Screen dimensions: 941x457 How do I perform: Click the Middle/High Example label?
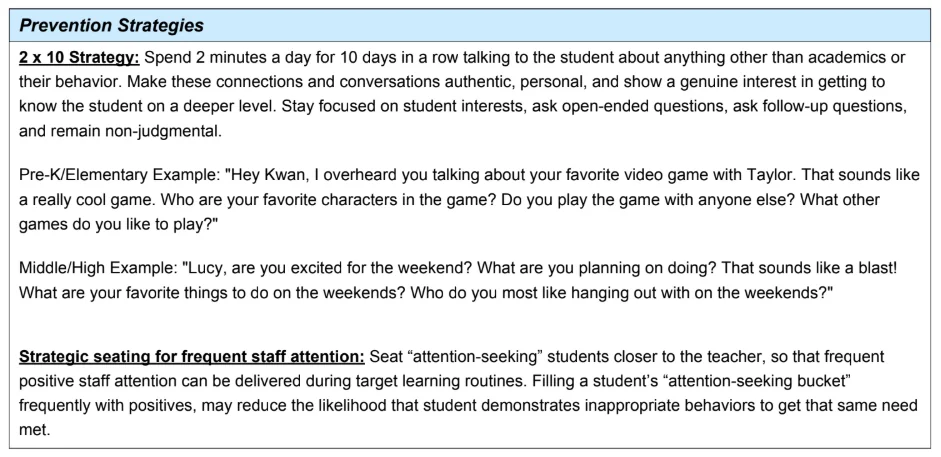tap(101, 267)
